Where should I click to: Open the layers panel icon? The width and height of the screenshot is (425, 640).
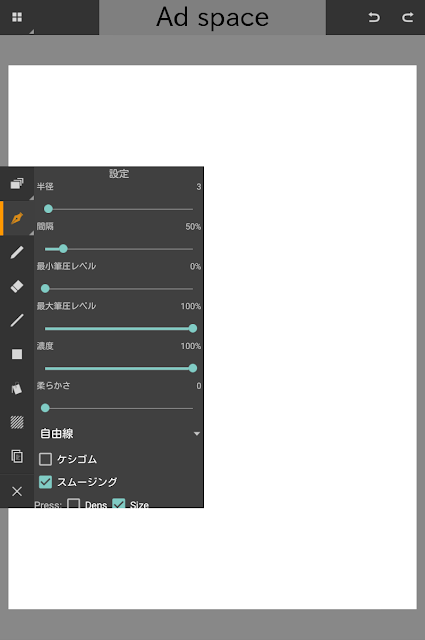pos(17,184)
